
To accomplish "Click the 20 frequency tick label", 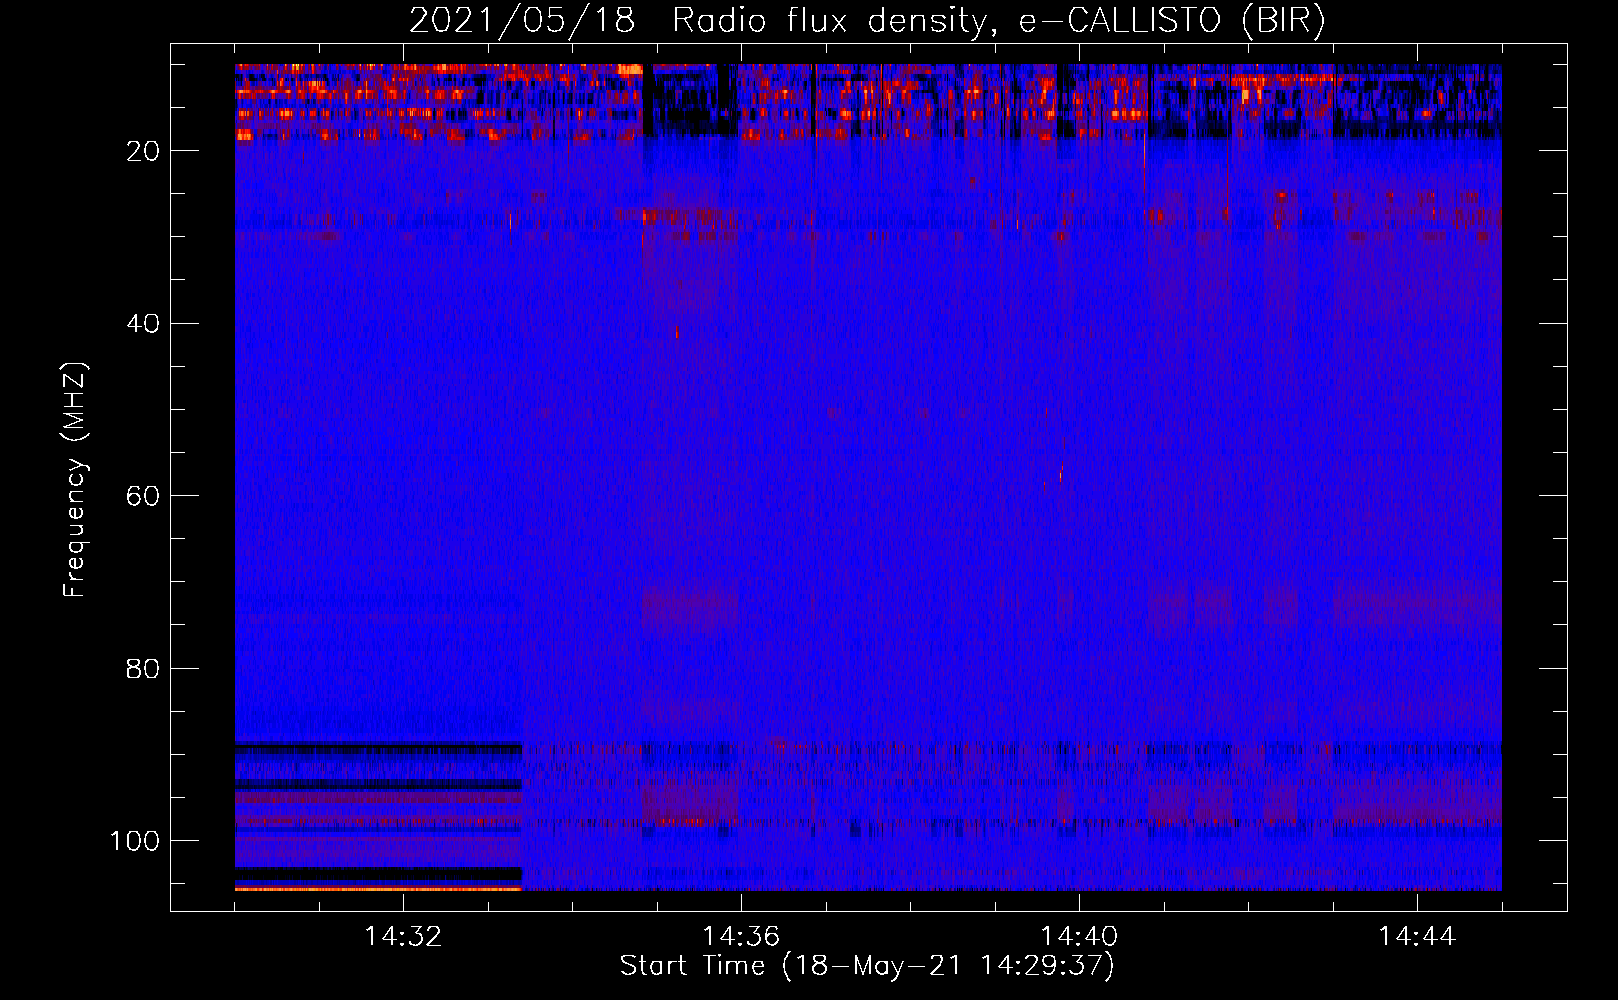I will click(144, 151).
